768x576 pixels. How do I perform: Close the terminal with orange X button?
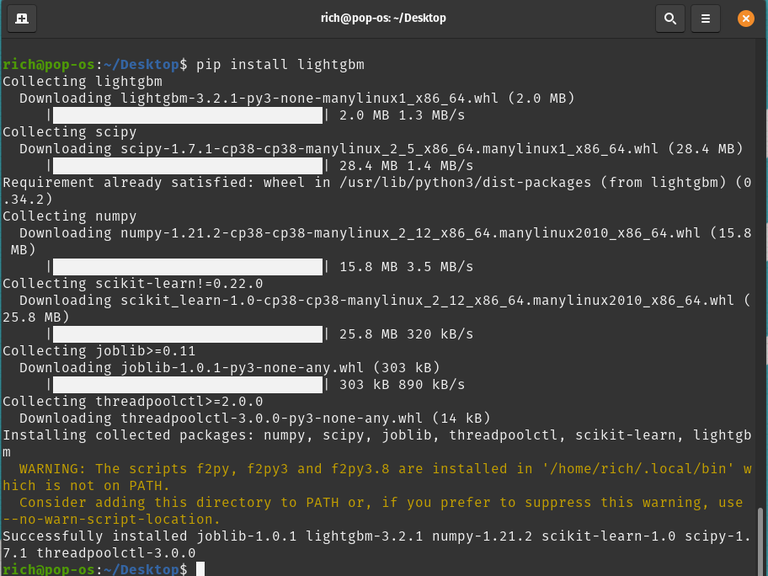tap(745, 19)
